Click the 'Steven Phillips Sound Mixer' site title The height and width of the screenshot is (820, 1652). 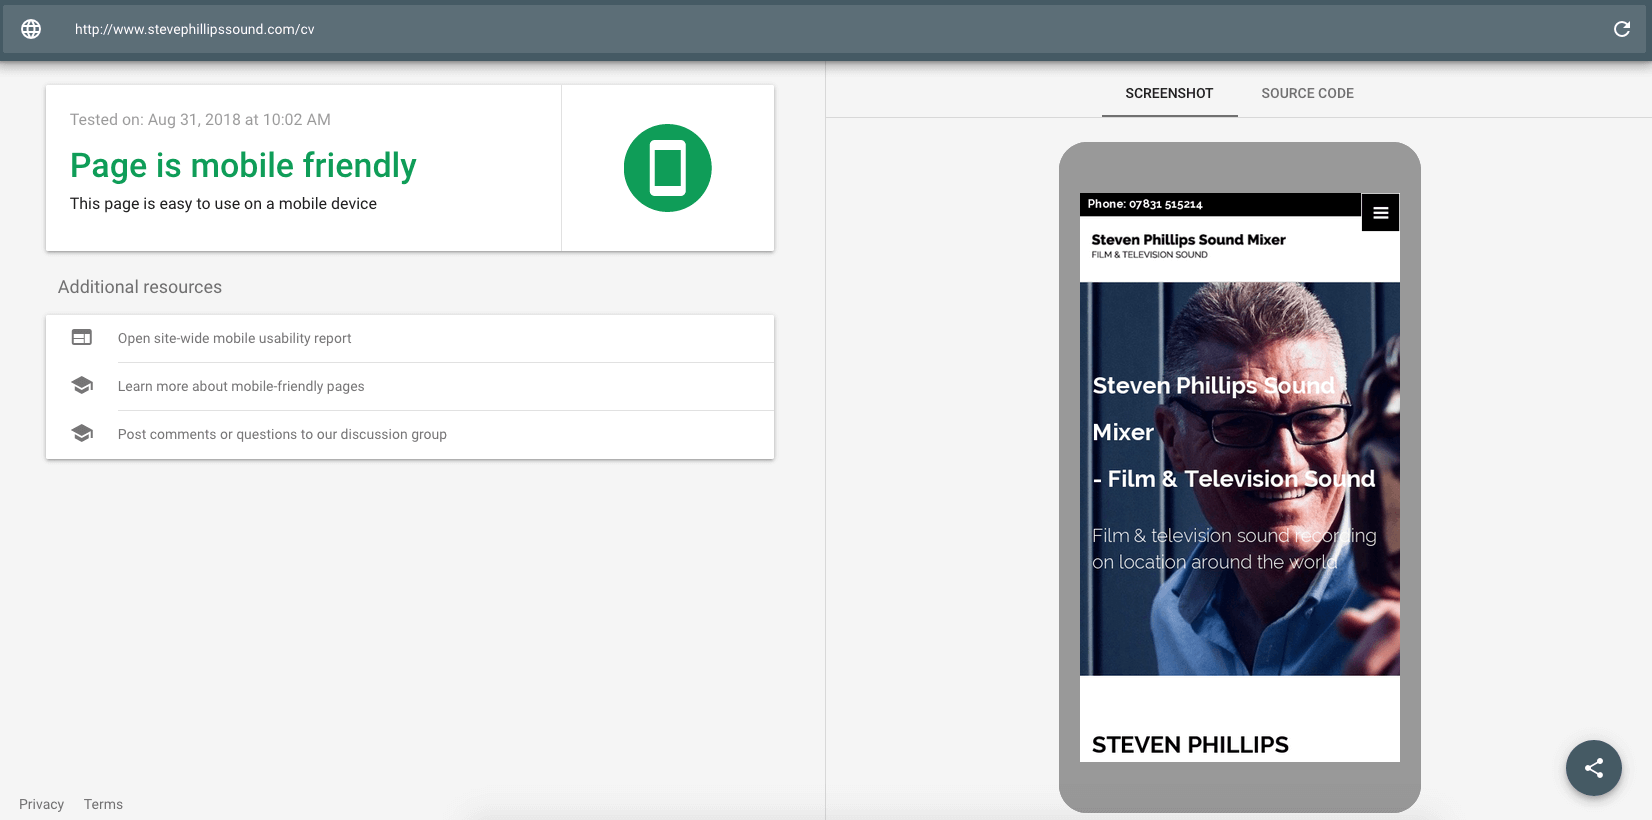point(1188,239)
